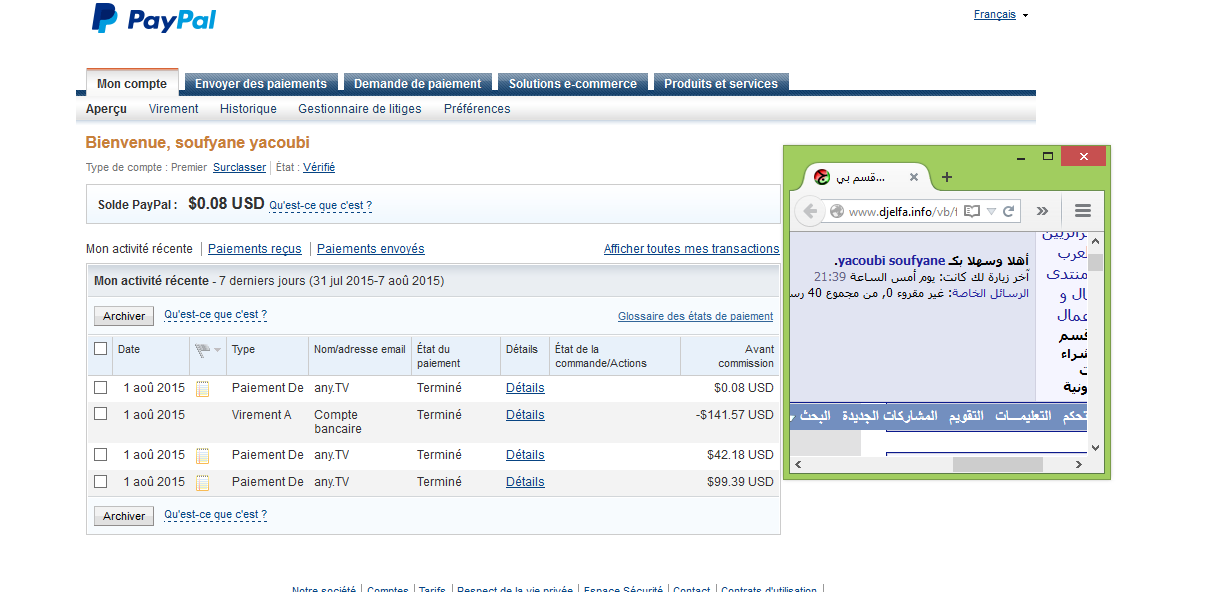Click the Firefox vertical scrollbar thumb
This screenshot has height=592, width=1217.
[1095, 262]
